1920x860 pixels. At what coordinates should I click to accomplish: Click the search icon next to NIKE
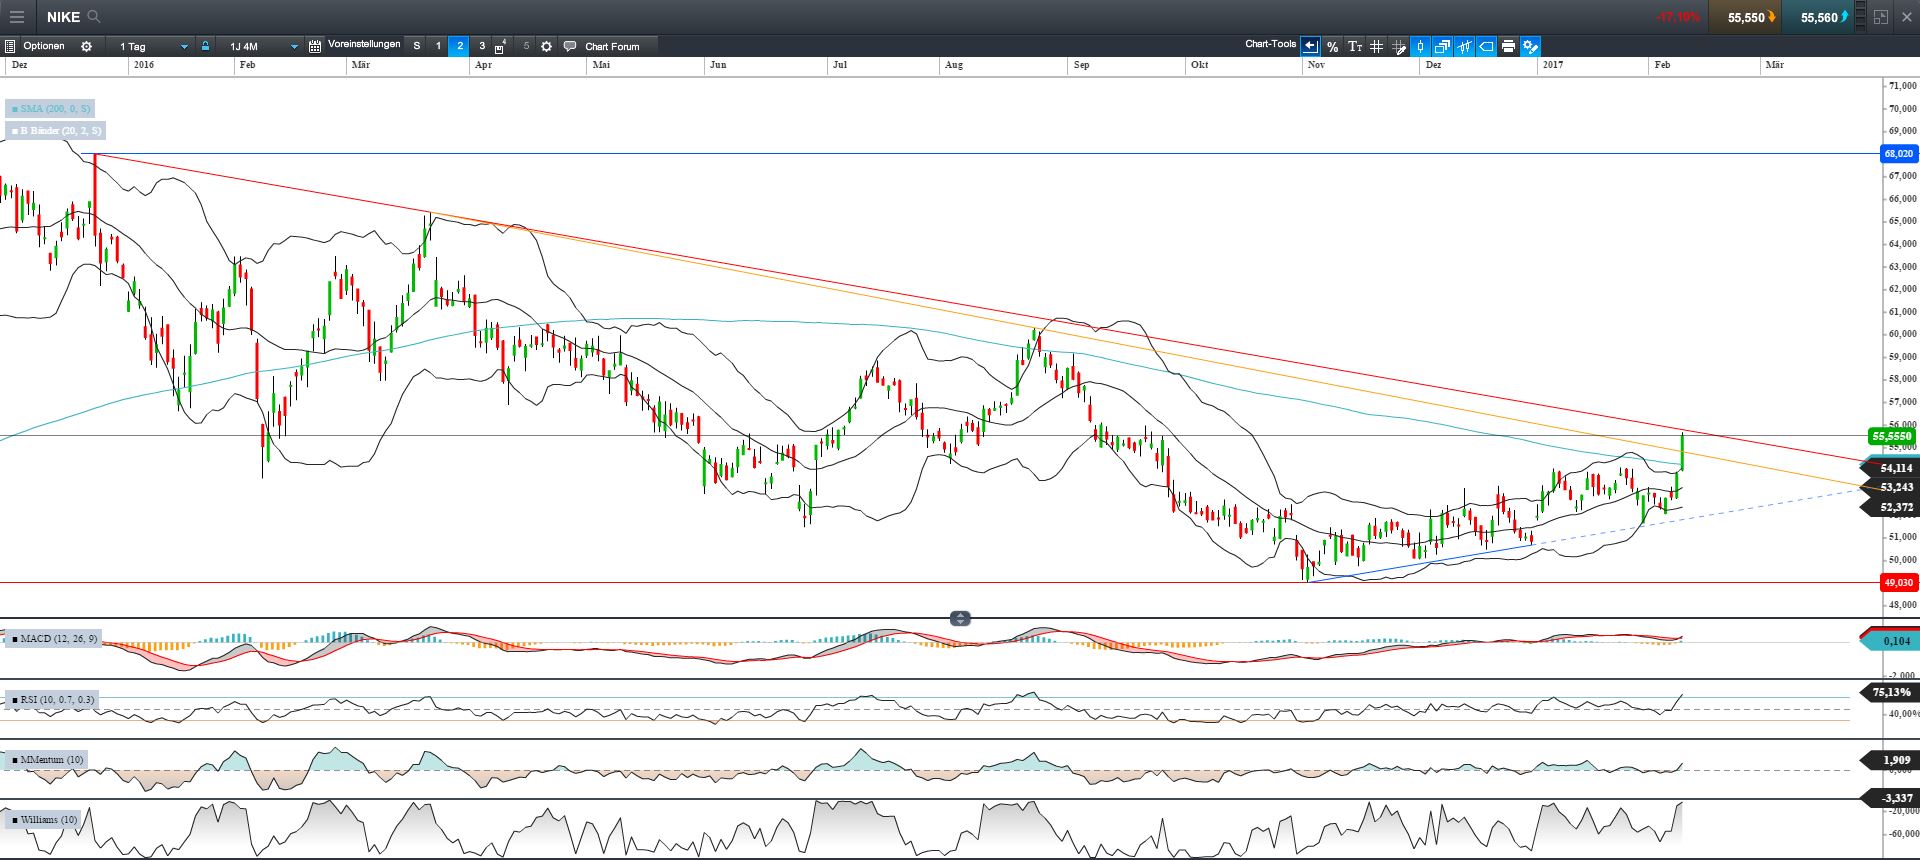click(94, 17)
